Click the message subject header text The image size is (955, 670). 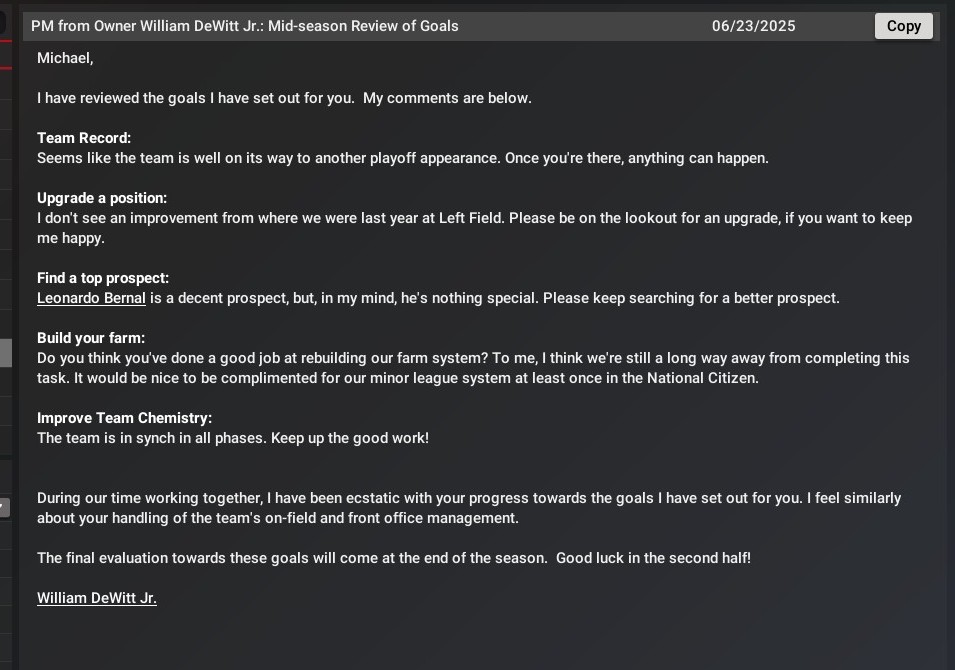pyautogui.click(x=245, y=26)
